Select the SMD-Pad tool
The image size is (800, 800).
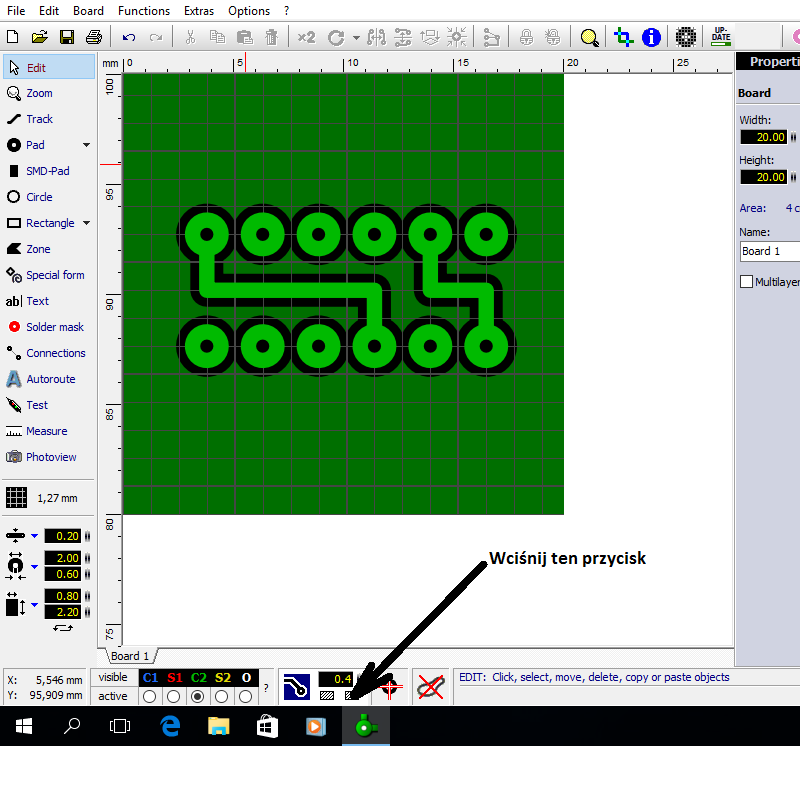click(x=47, y=171)
